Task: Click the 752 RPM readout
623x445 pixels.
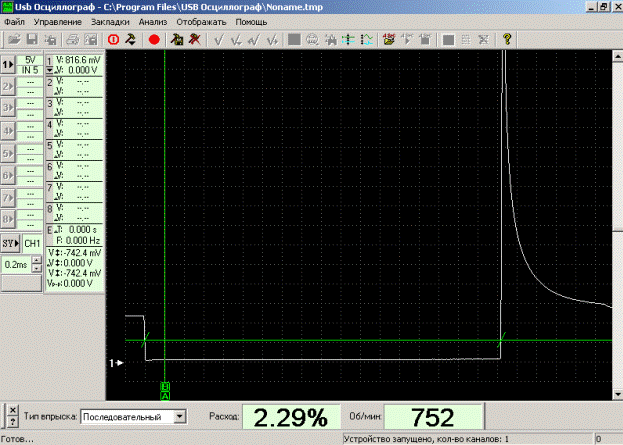Action: click(433, 417)
